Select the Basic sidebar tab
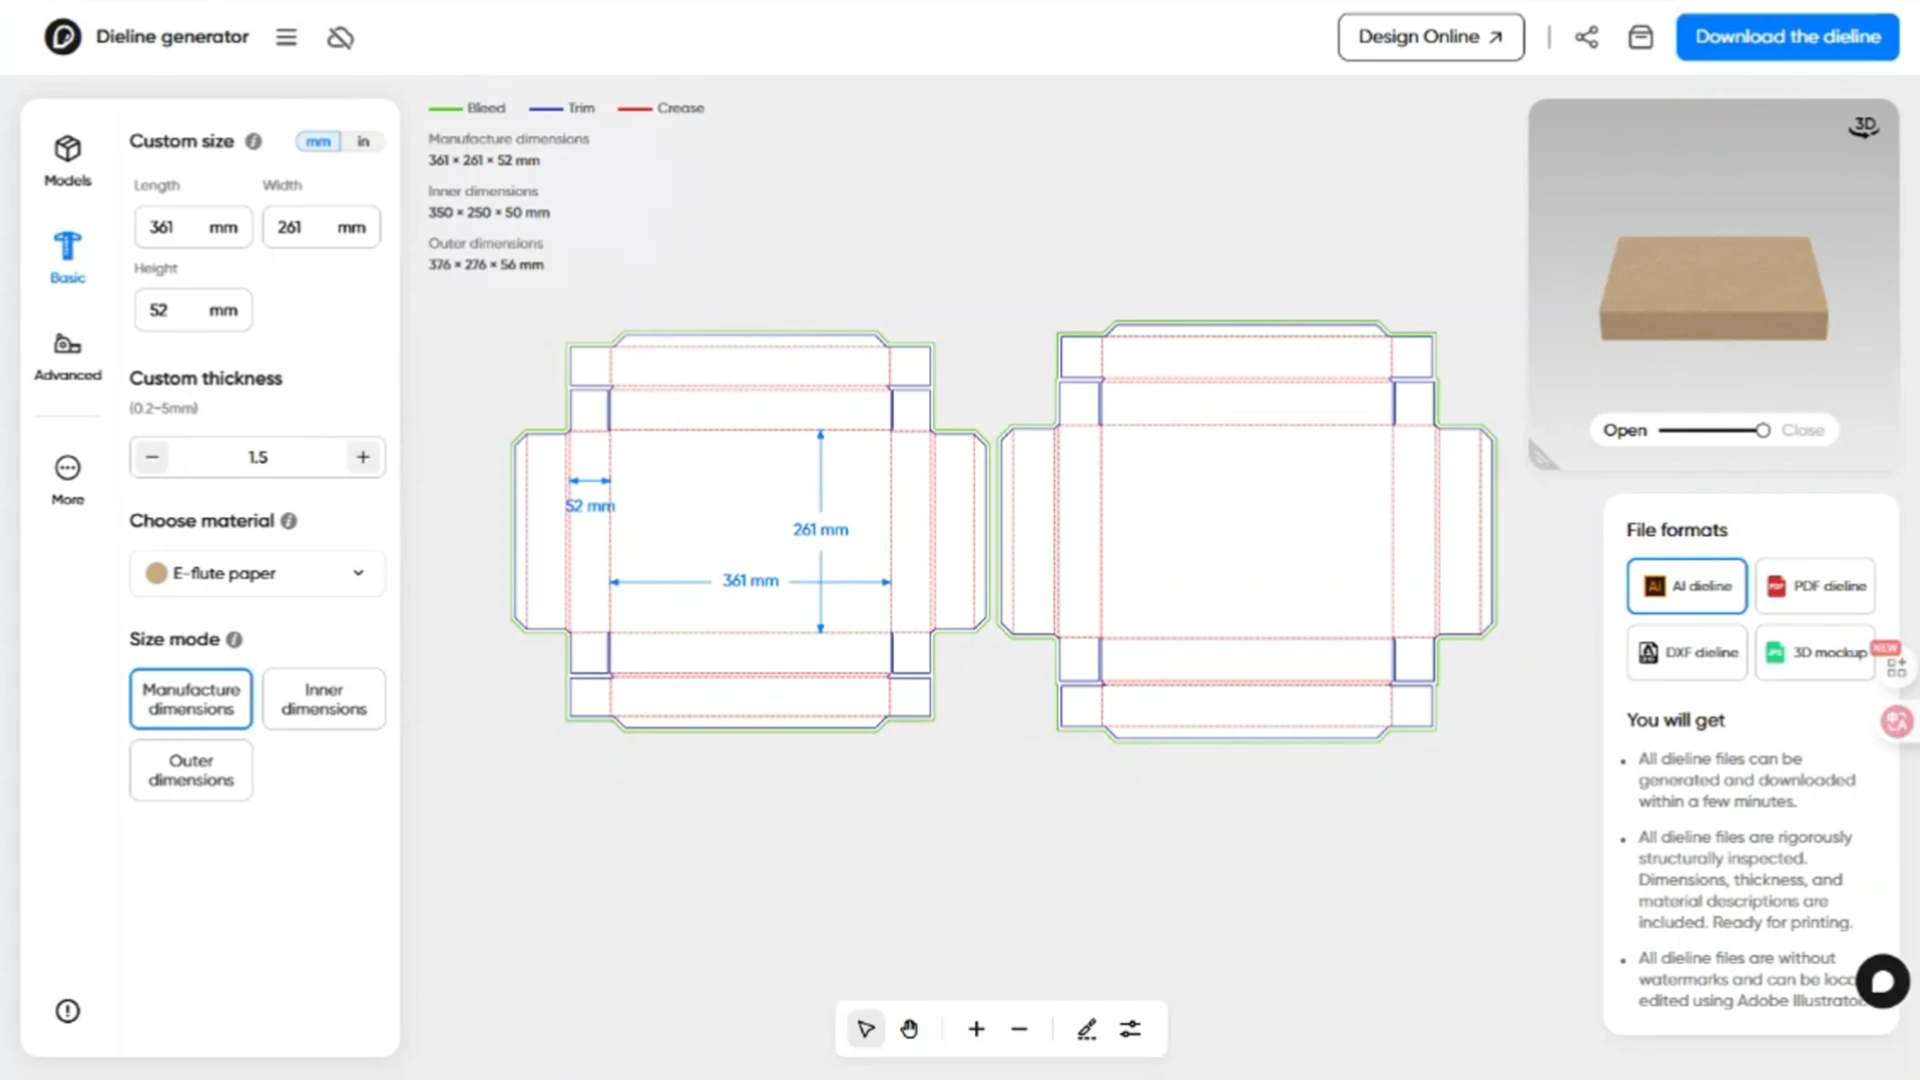1920x1080 pixels. point(67,257)
